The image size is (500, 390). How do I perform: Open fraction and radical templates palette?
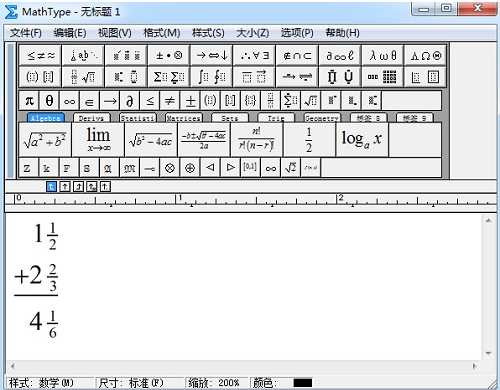pos(83,77)
